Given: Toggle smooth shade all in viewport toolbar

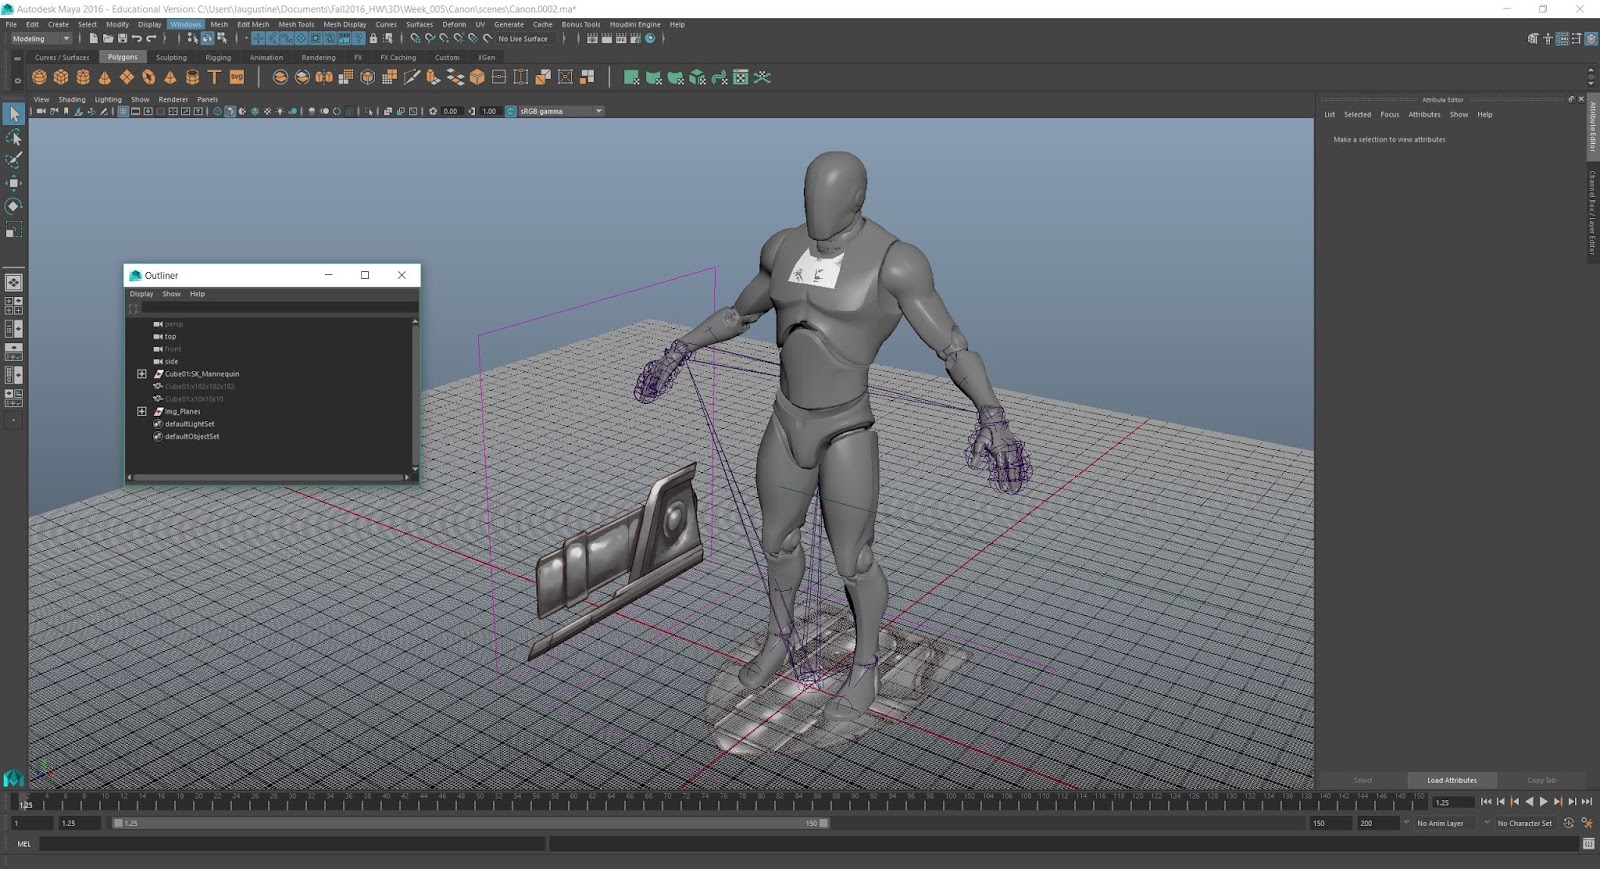Looking at the screenshot, I should (x=229, y=111).
